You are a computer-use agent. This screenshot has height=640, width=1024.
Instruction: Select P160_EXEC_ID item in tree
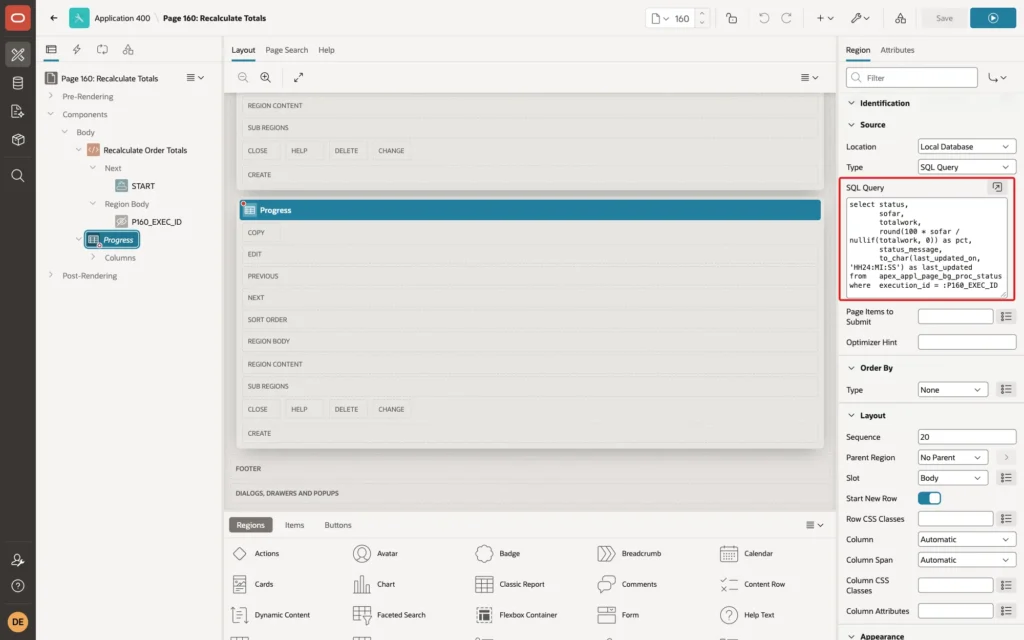click(156, 222)
